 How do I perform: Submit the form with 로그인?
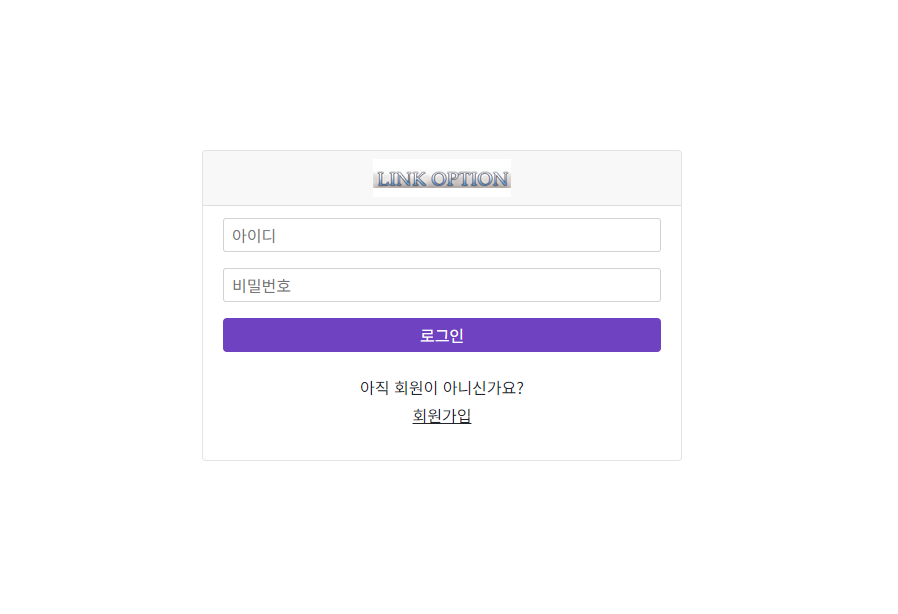tap(442, 335)
